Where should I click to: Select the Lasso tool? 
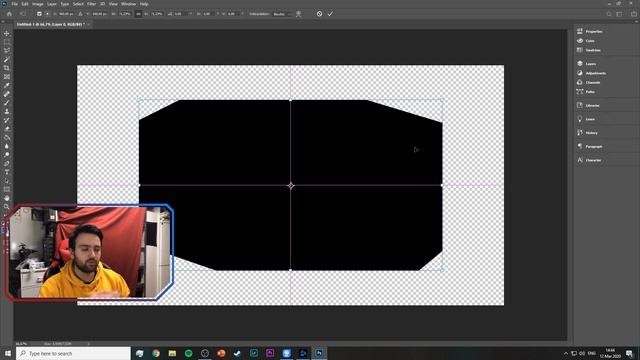point(7,51)
